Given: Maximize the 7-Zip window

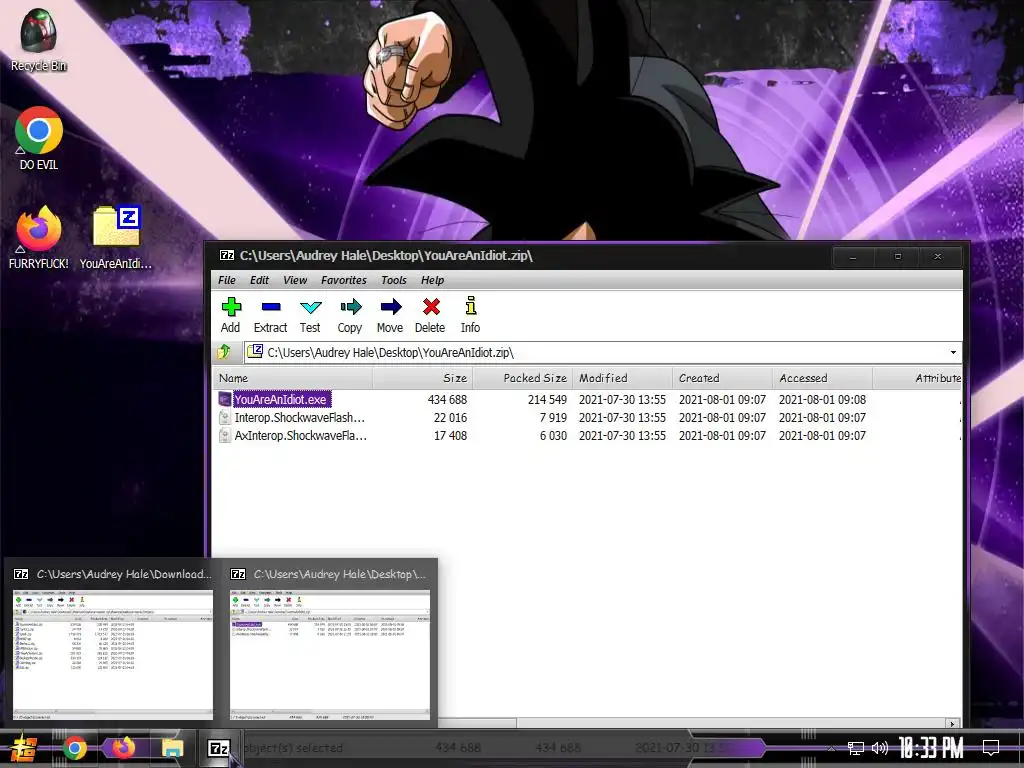Looking at the screenshot, I should [898, 257].
